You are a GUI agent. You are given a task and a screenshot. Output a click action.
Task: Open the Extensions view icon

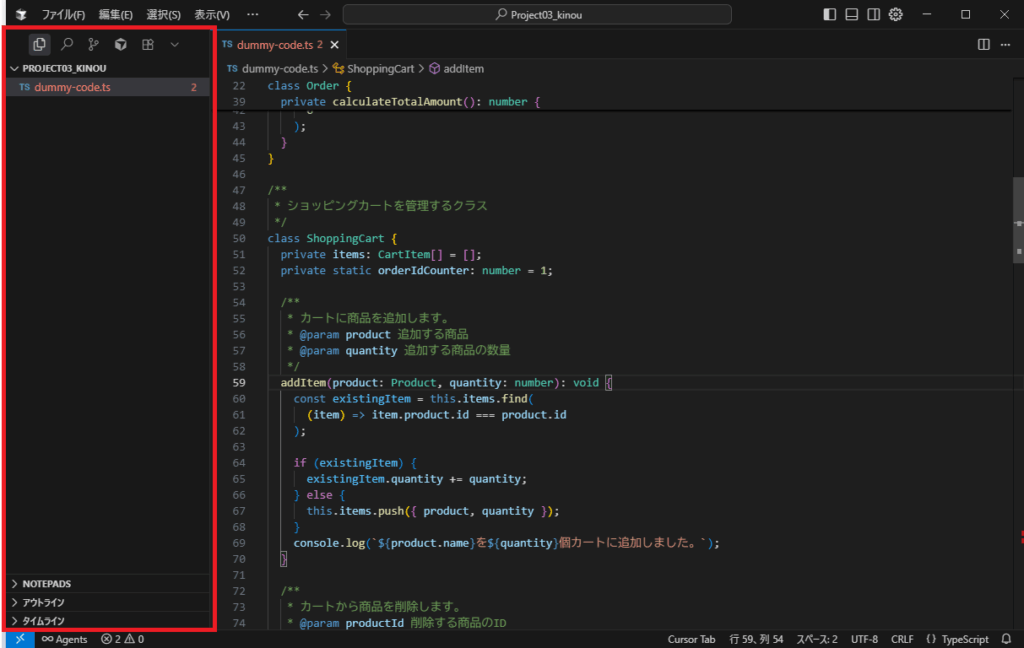148,44
